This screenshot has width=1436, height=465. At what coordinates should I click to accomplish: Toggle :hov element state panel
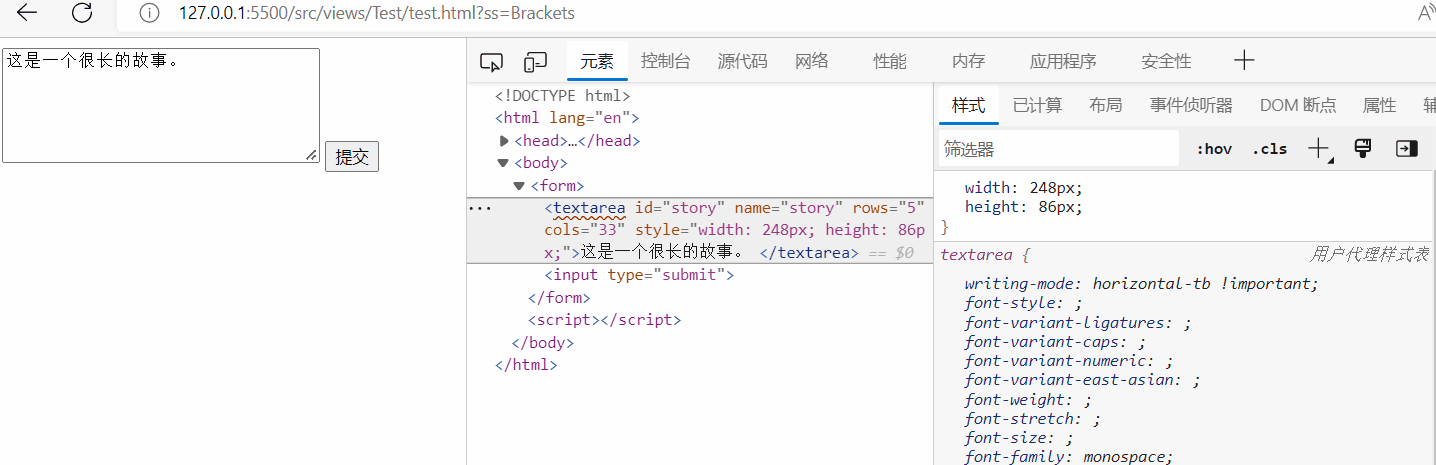tap(1214, 149)
